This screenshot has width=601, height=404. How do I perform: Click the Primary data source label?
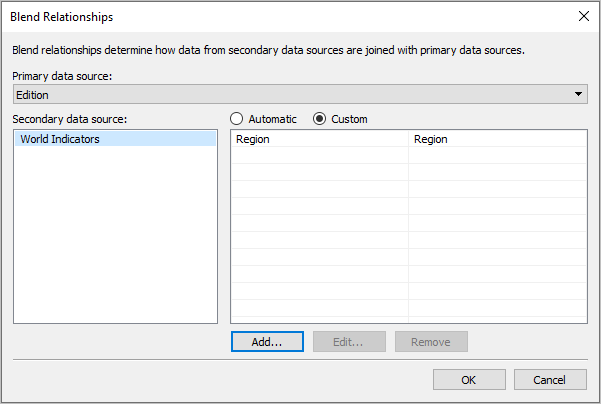(62, 76)
